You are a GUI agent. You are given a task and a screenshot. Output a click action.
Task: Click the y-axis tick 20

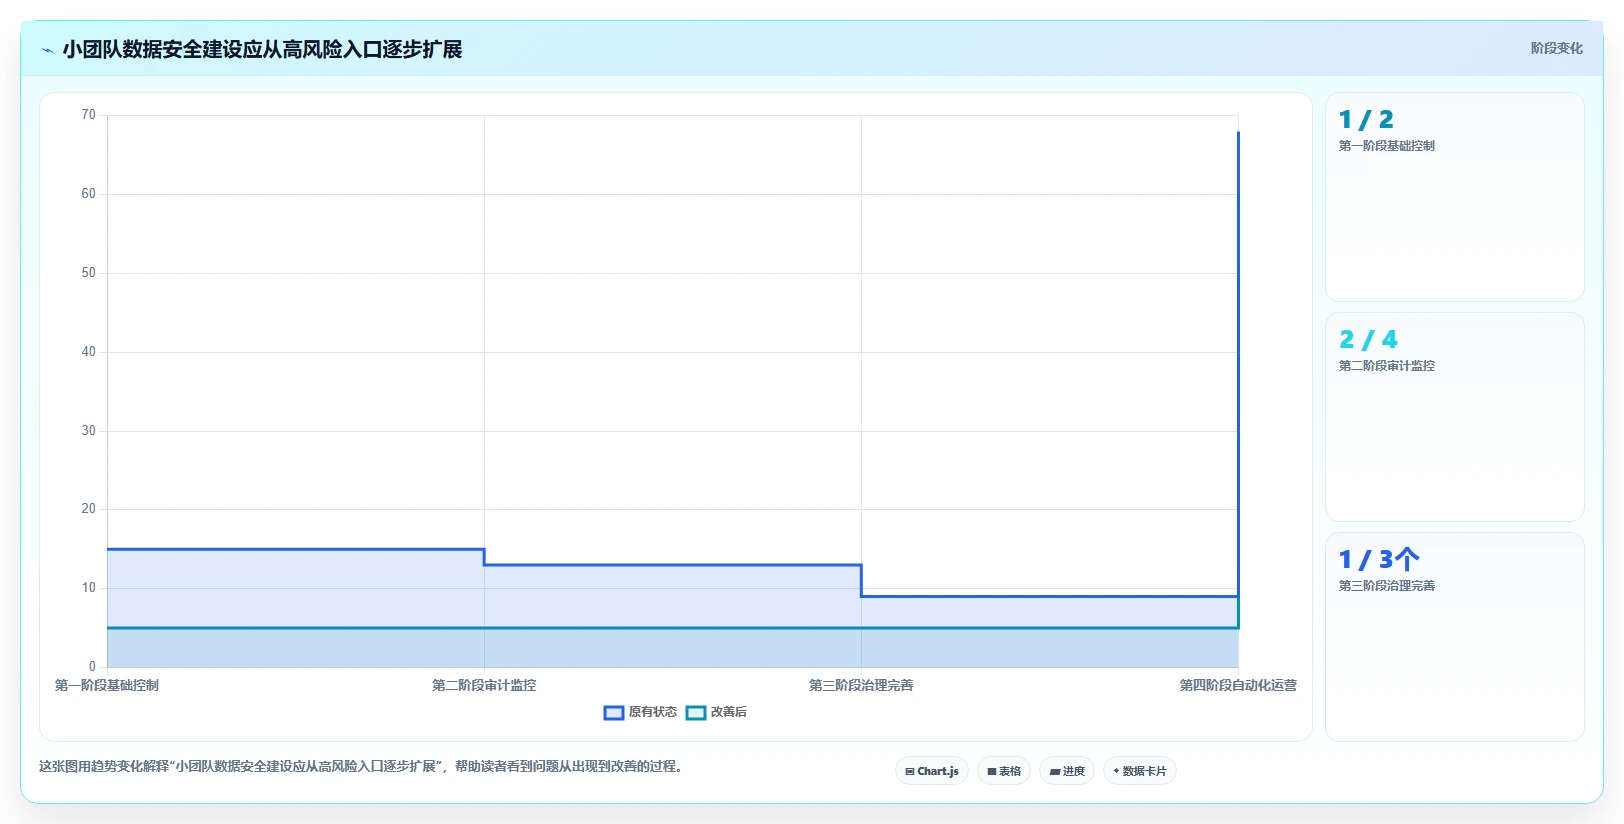click(x=89, y=509)
